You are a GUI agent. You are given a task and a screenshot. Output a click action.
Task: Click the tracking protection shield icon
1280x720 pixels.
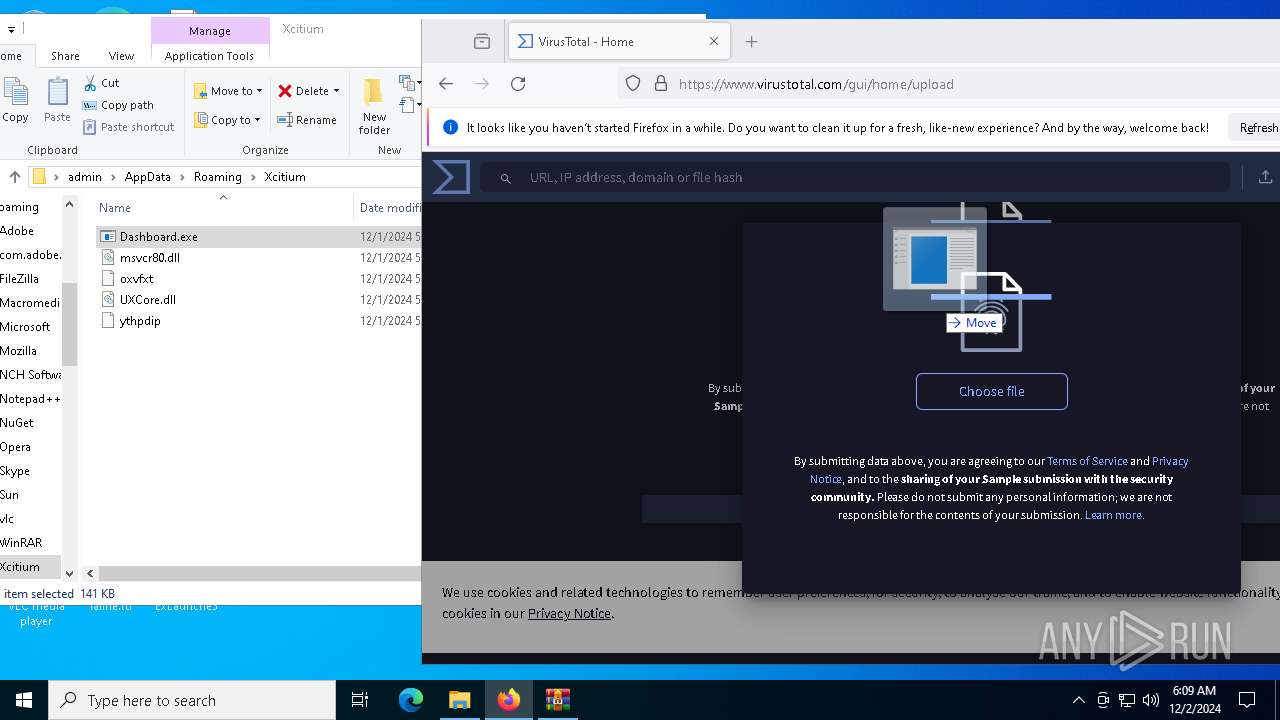(x=633, y=84)
